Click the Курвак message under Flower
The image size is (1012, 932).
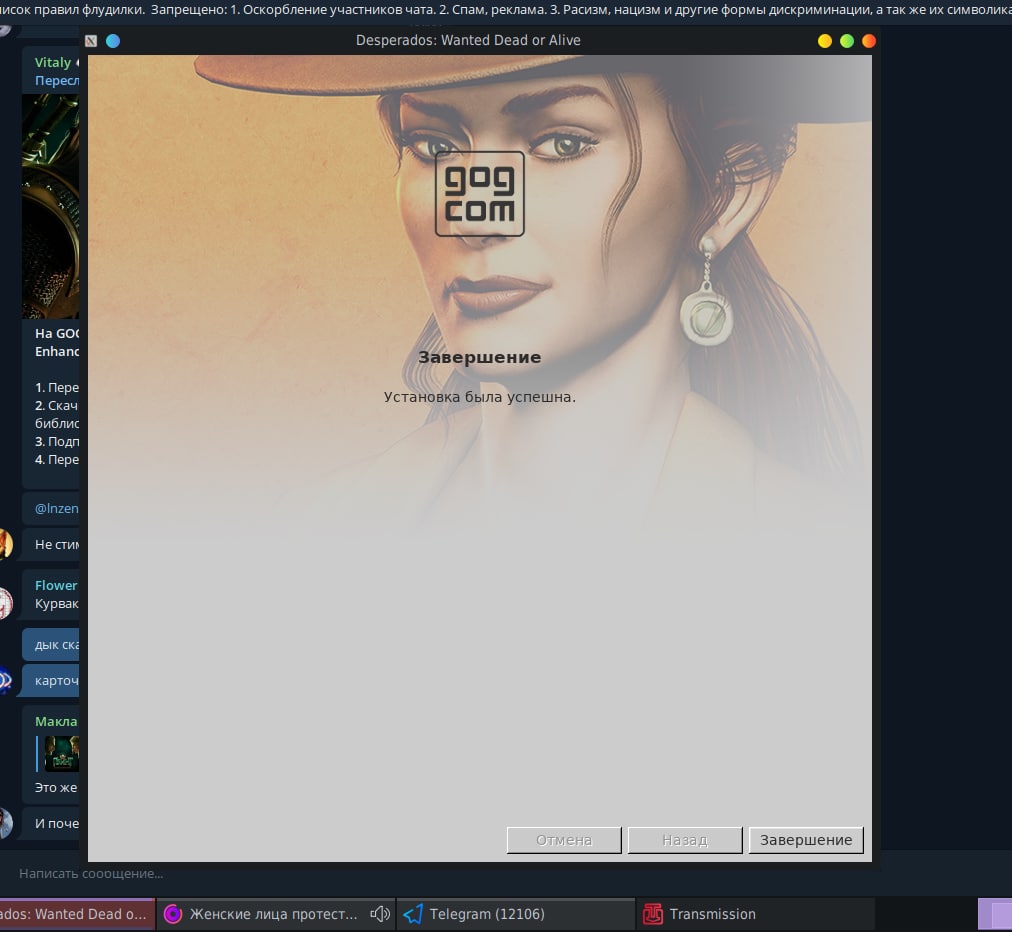tap(57, 603)
